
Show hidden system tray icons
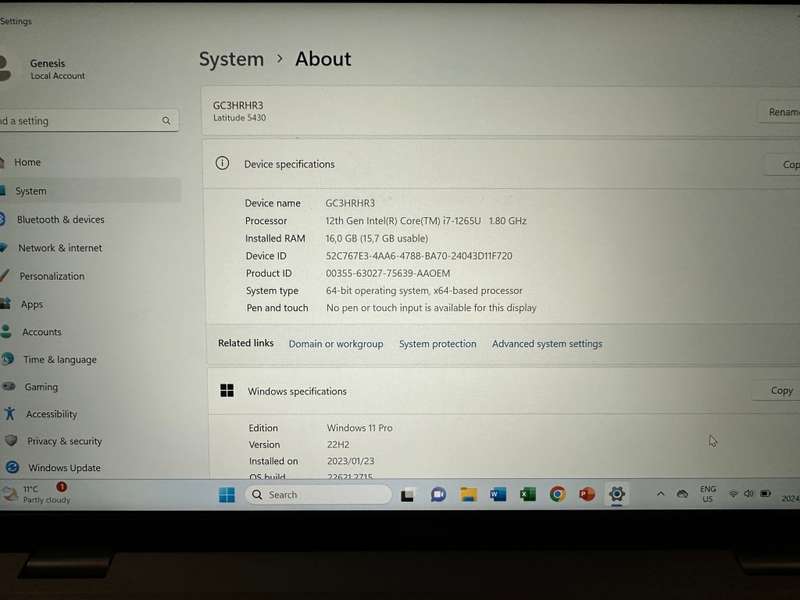pyautogui.click(x=660, y=494)
